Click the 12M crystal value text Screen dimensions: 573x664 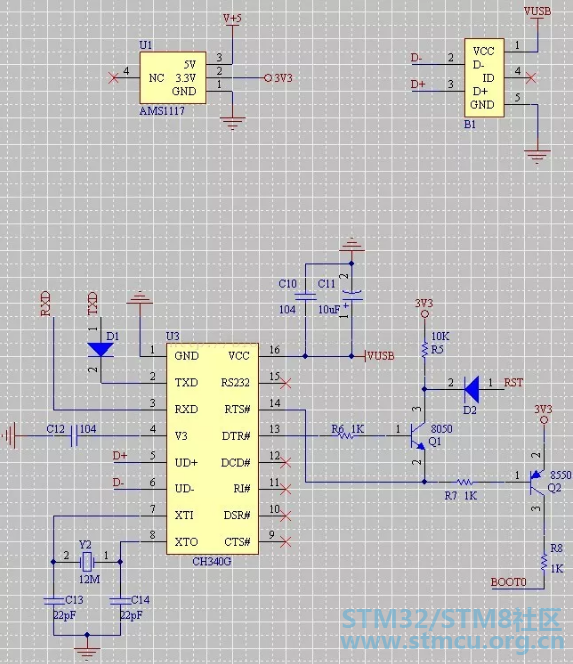click(x=89, y=579)
